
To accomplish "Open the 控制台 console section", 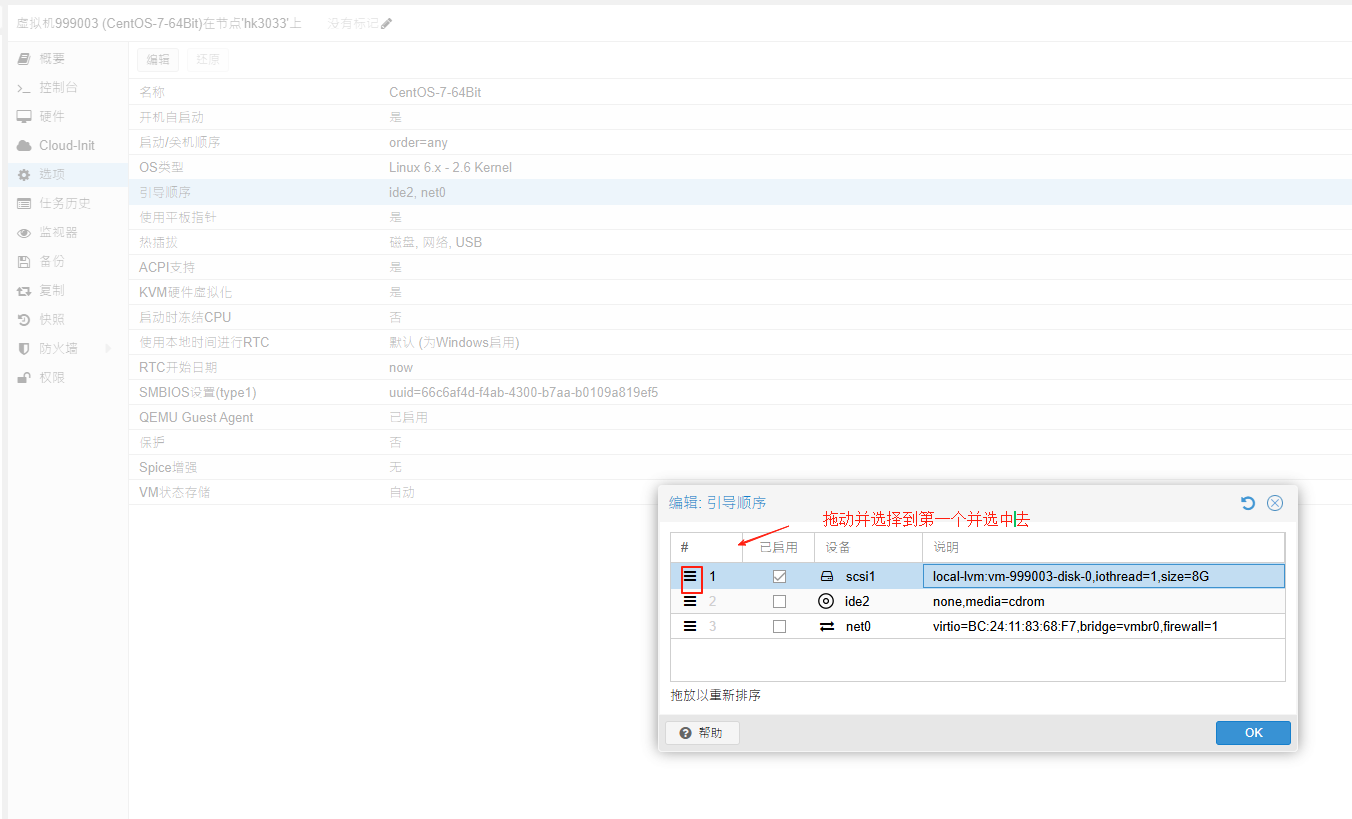I will [x=58, y=87].
